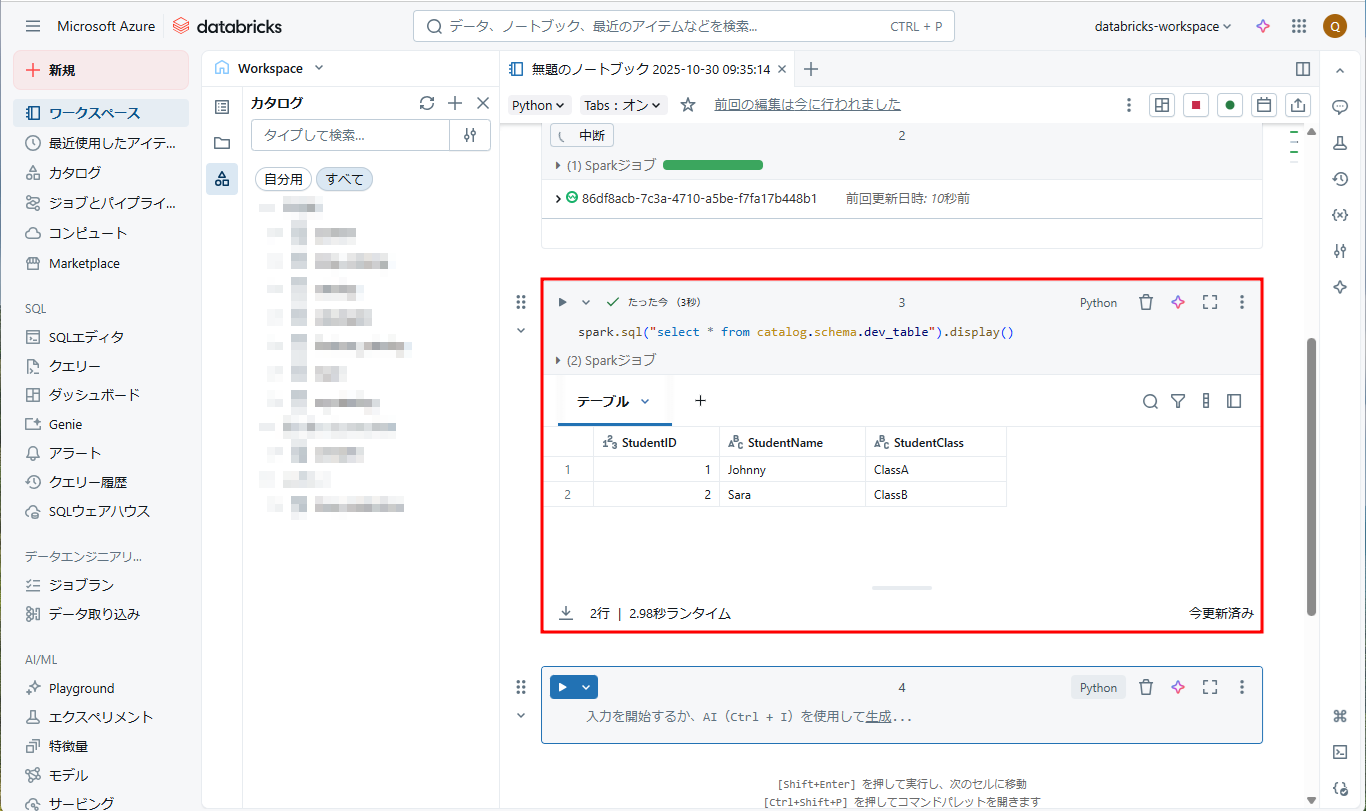The height and width of the screenshot is (811, 1366).
Task: Click the red stop execution icon
Action: (1195, 105)
